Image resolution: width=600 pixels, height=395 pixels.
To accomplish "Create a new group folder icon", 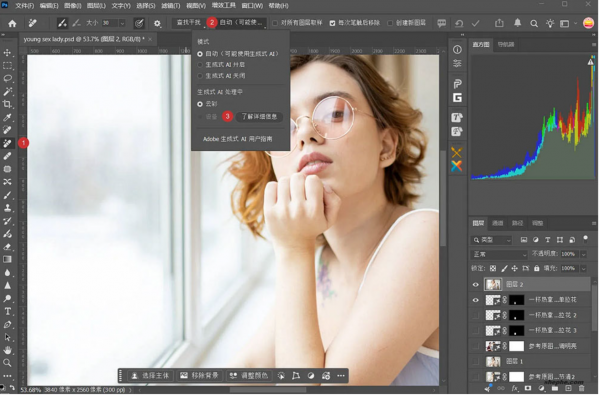I will [554, 388].
